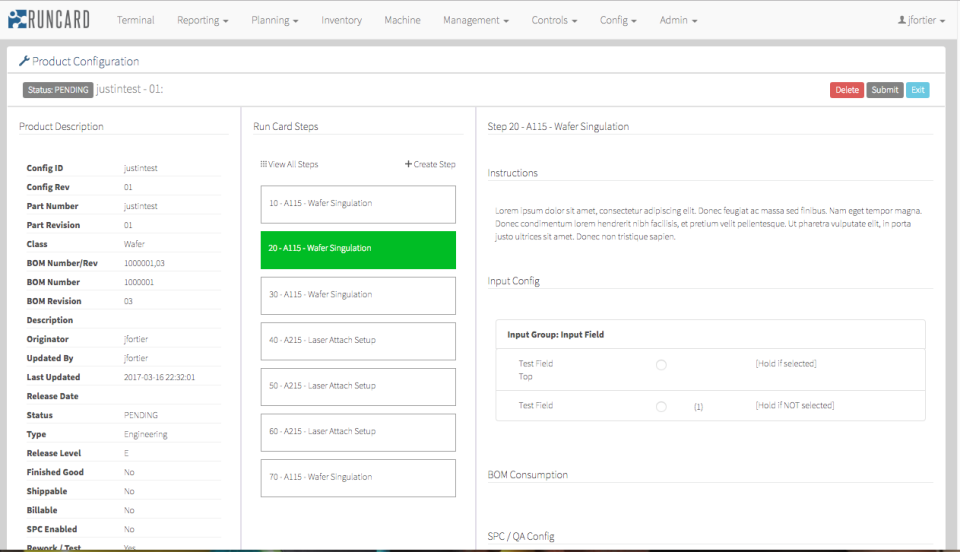
Task: Click the Originator value jfortier
Action: coord(136,338)
